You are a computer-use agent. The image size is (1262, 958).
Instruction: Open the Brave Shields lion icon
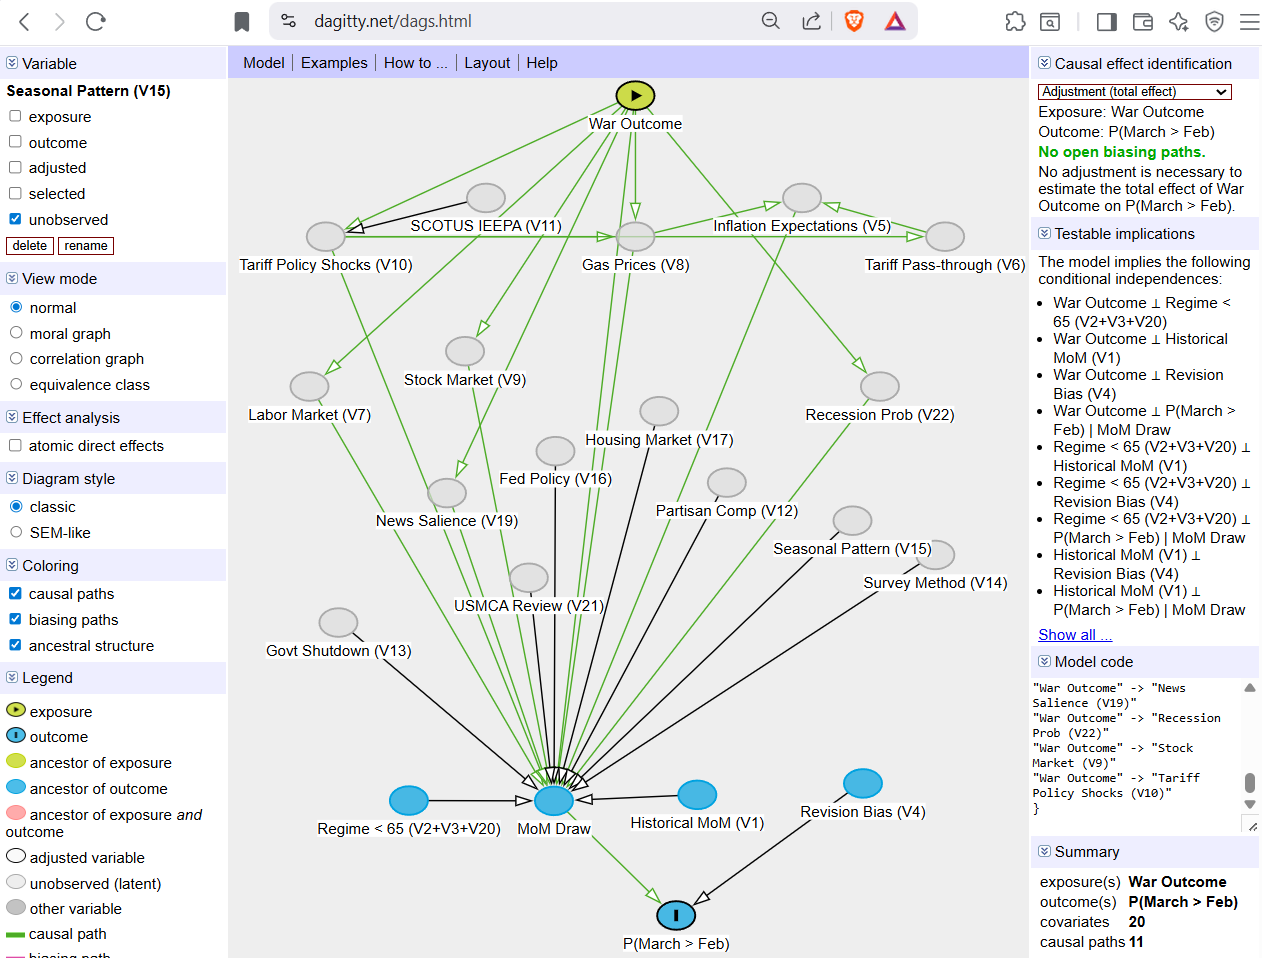(x=854, y=21)
